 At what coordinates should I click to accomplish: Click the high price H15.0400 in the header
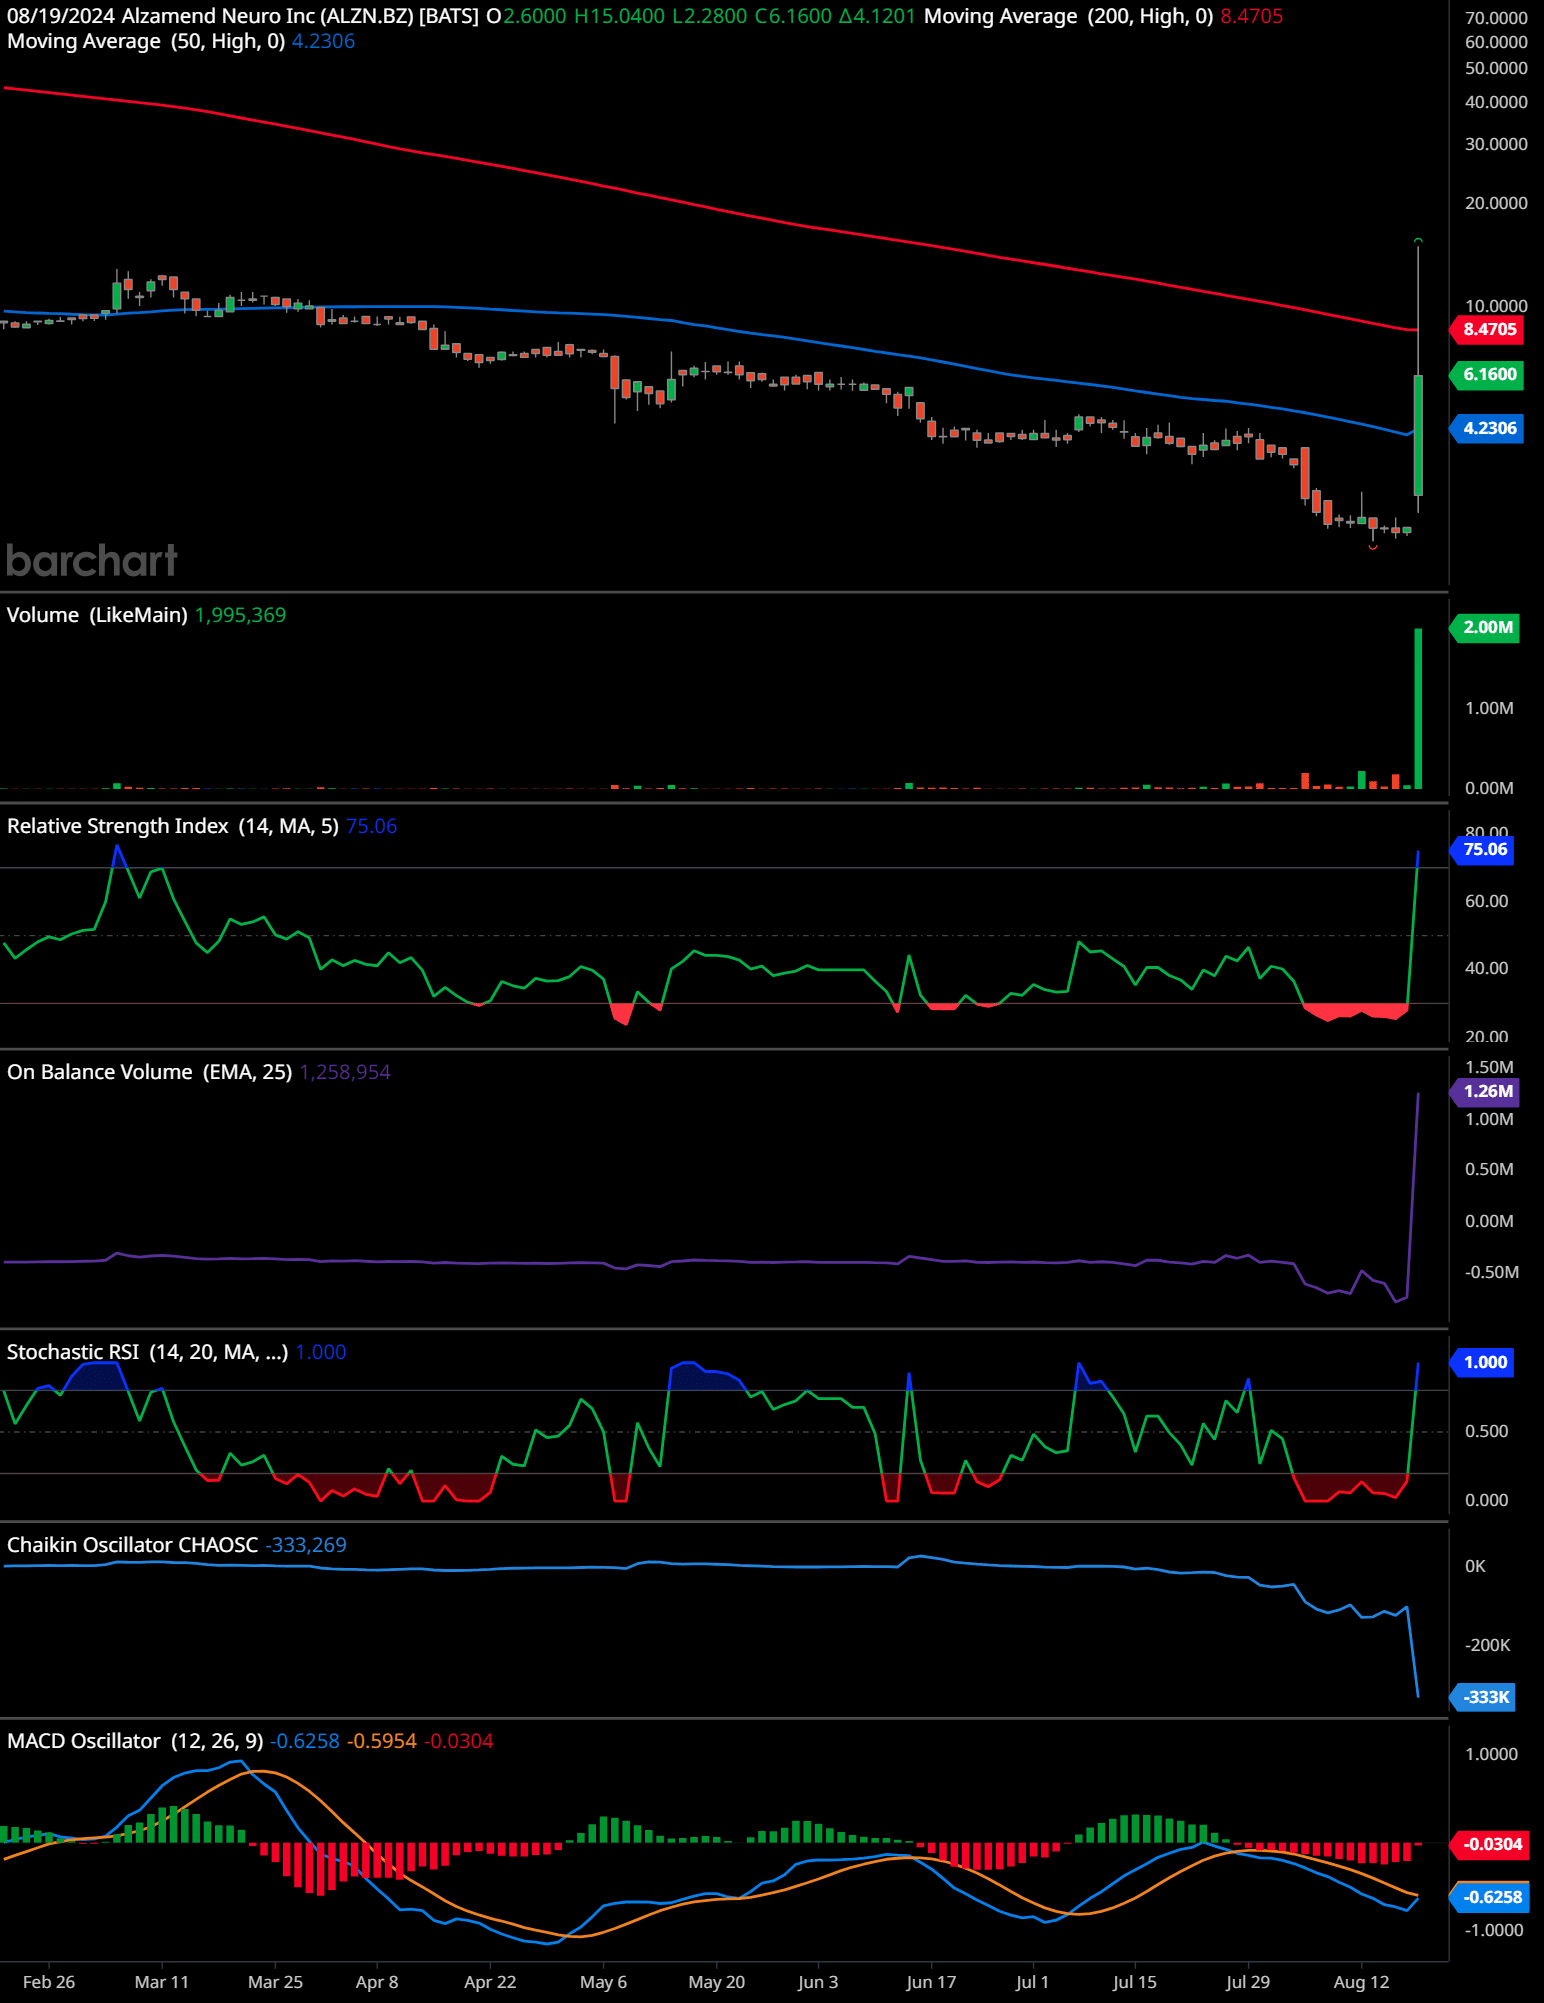click(x=619, y=16)
